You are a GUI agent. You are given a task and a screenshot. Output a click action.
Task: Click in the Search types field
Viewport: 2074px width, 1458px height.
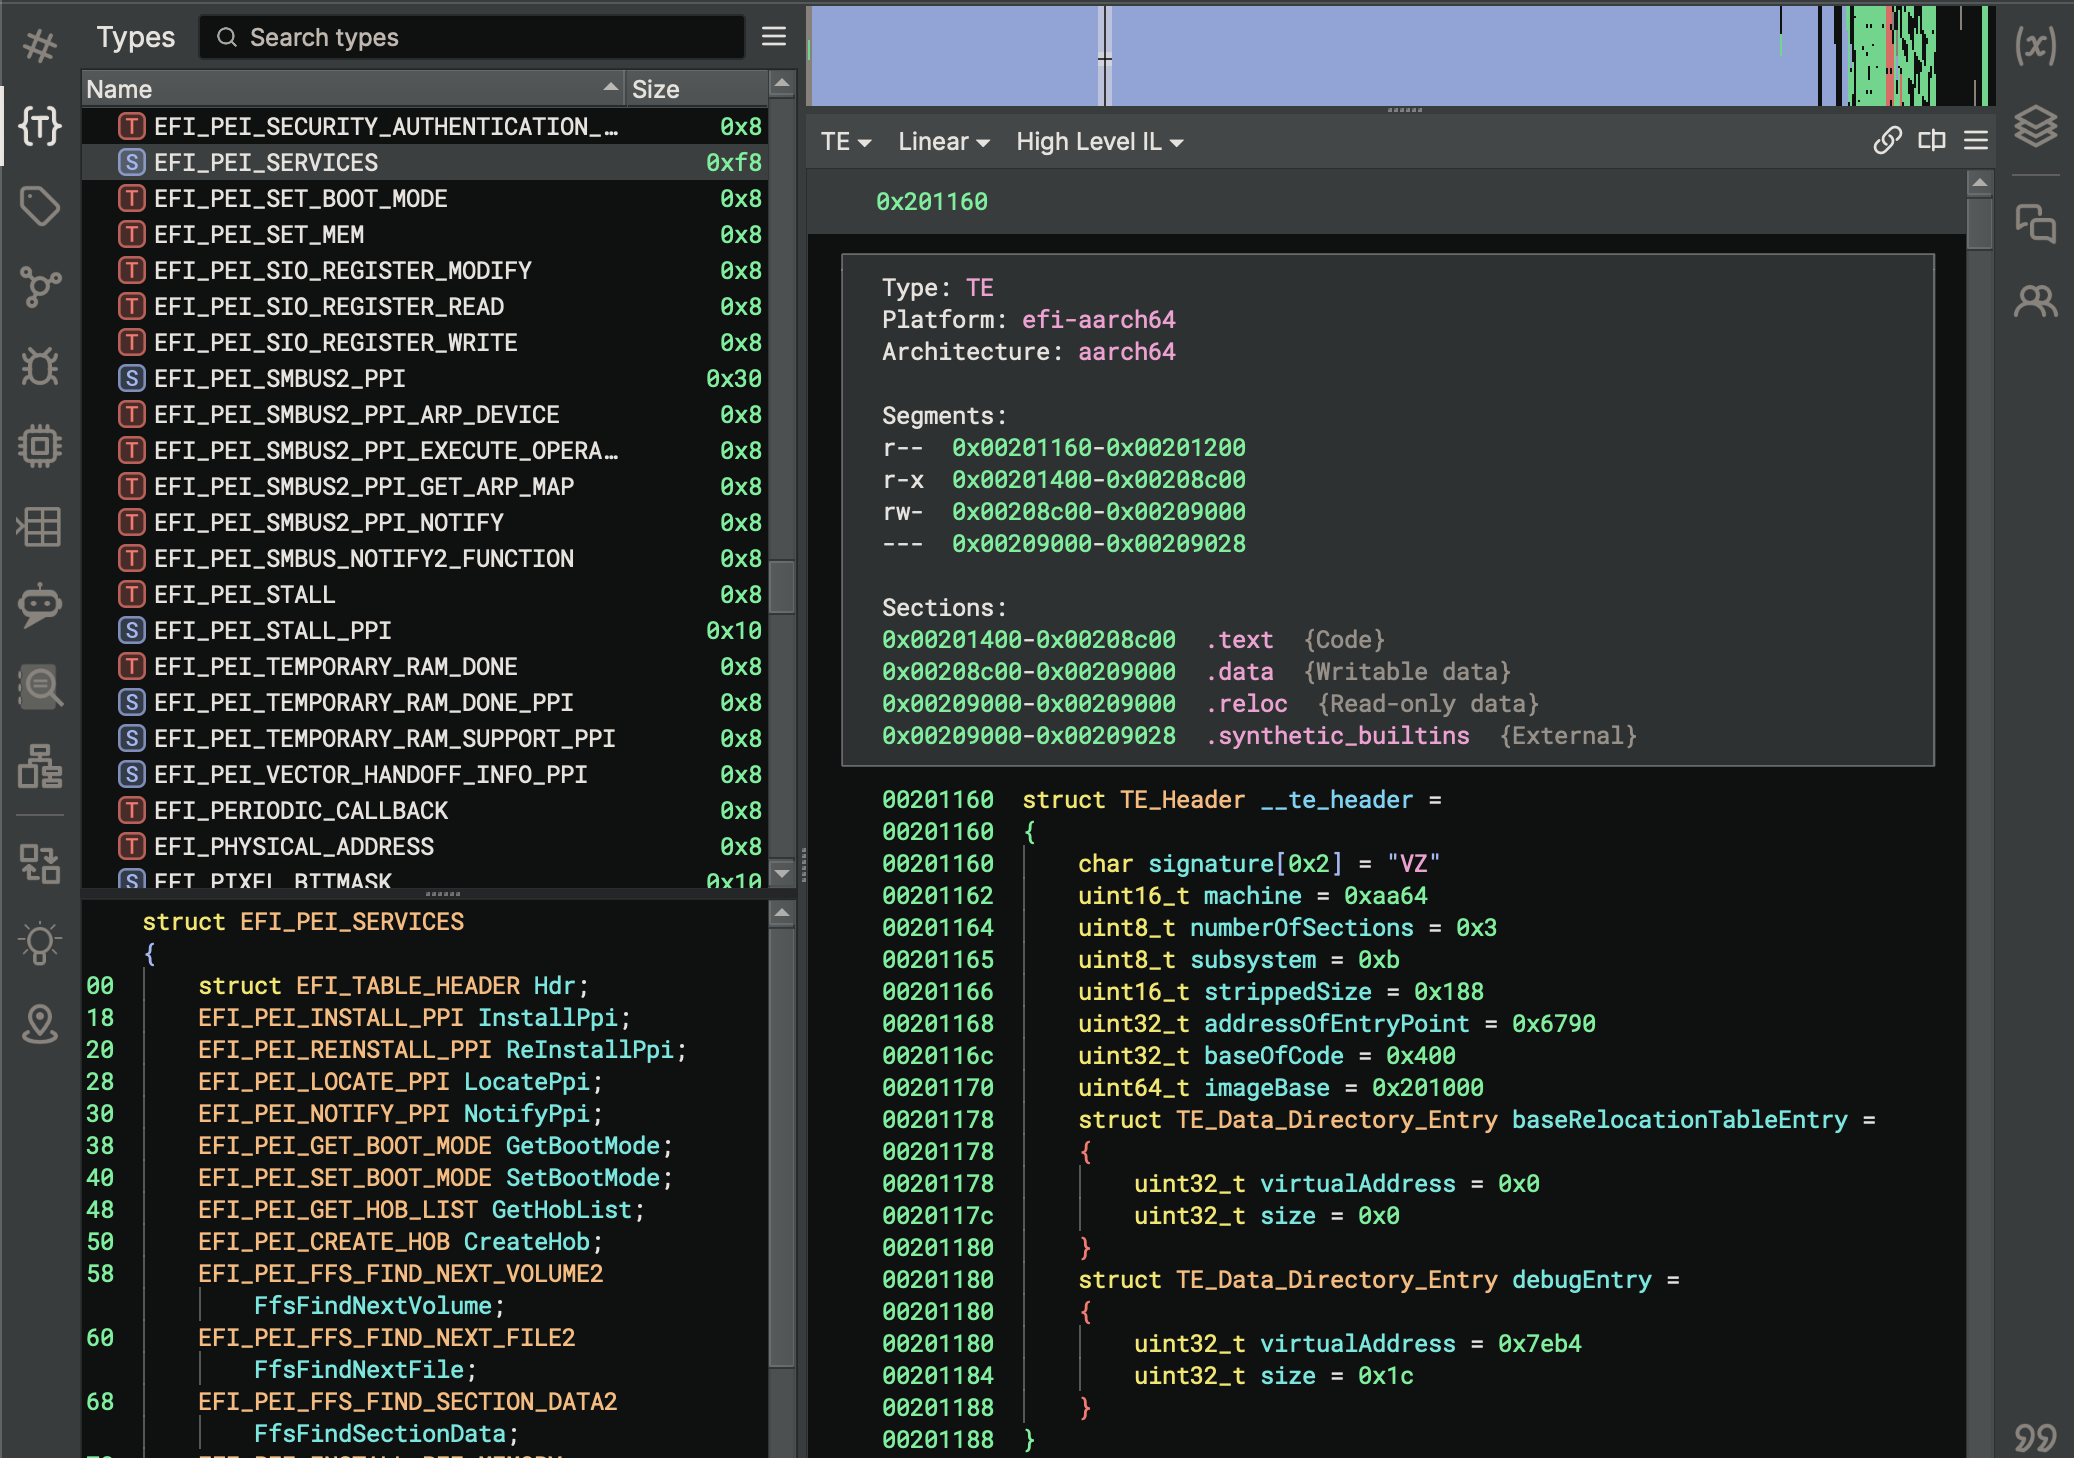[x=480, y=37]
